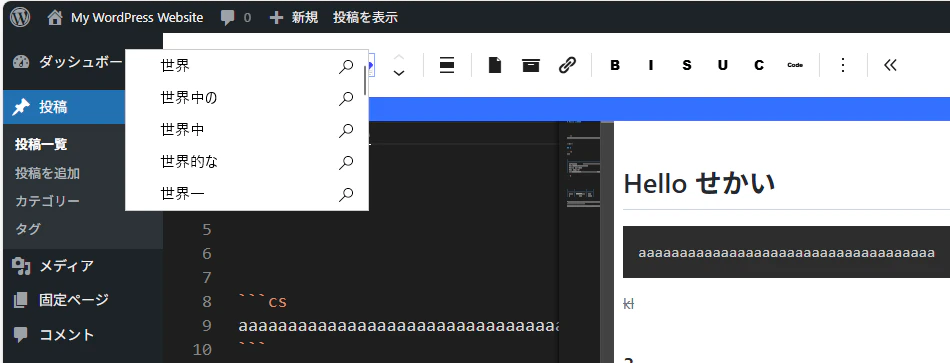This screenshot has width=950, height=363.
Task: Open 投稿を追加 submenu
Action: [x=47, y=173]
